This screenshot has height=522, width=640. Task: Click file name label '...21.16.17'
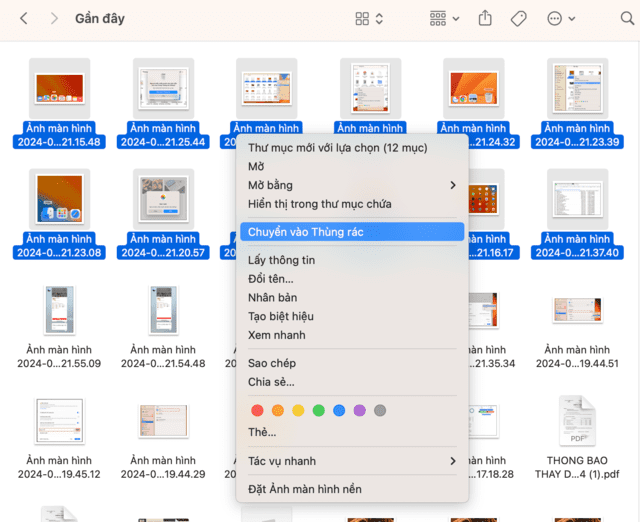(x=494, y=253)
